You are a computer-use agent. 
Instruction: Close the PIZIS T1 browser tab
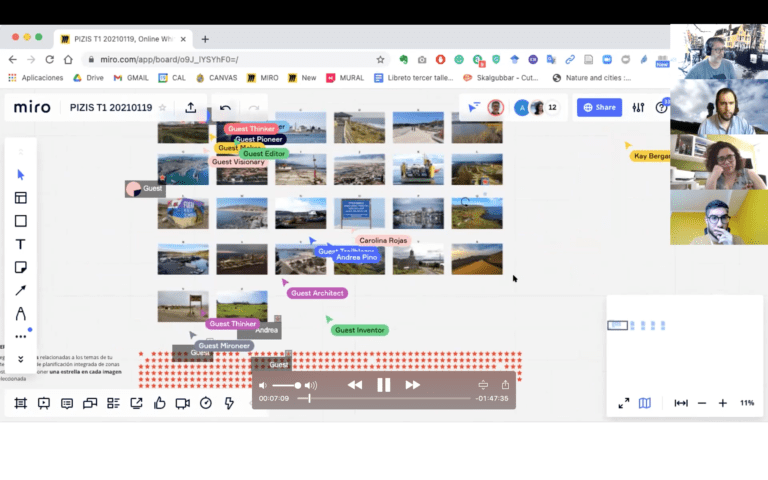[x=183, y=39]
